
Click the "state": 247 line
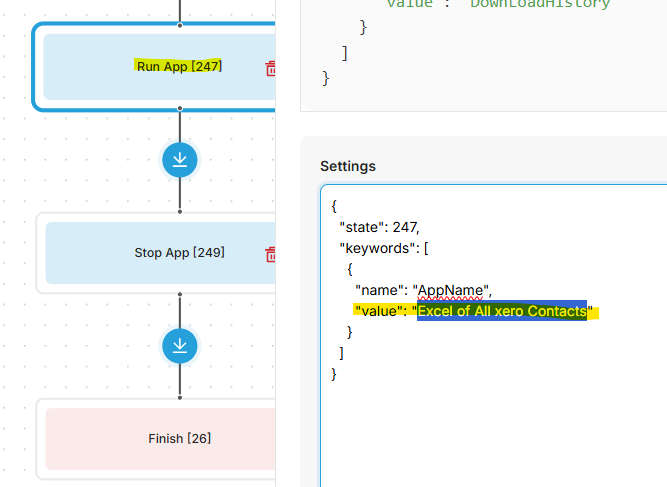point(379,227)
